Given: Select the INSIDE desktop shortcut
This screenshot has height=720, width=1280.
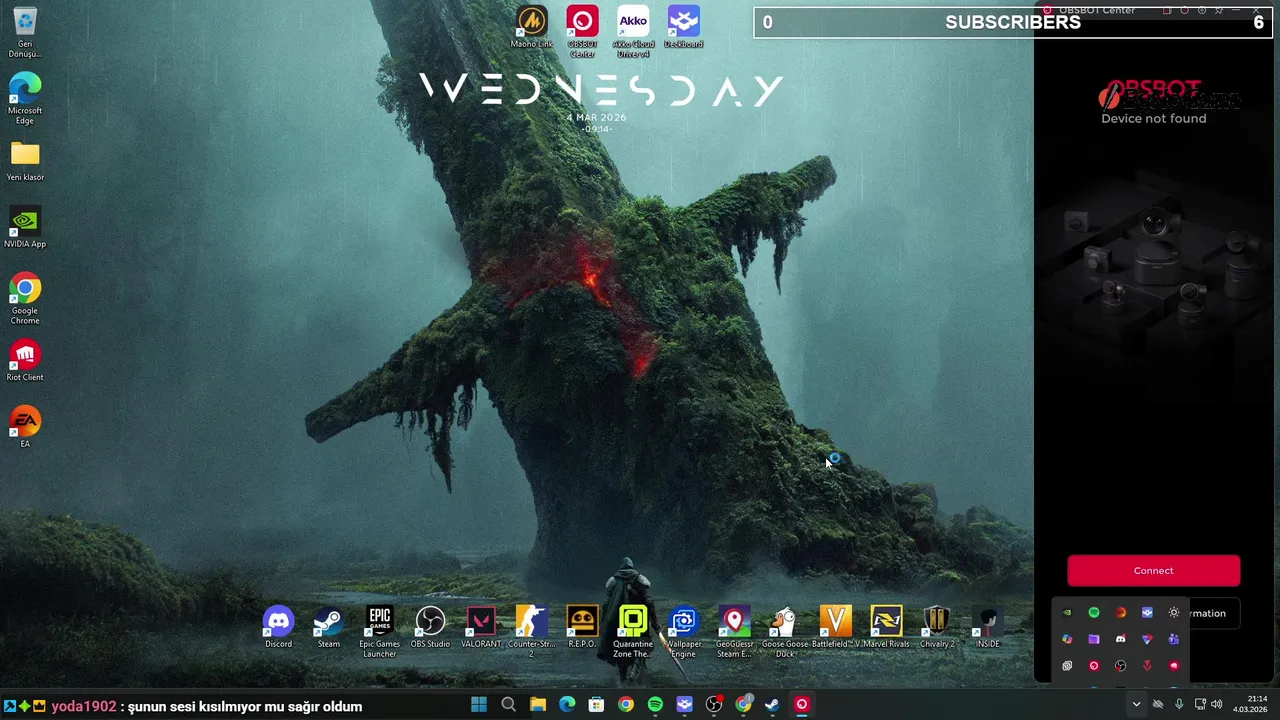Looking at the screenshot, I should [988, 627].
